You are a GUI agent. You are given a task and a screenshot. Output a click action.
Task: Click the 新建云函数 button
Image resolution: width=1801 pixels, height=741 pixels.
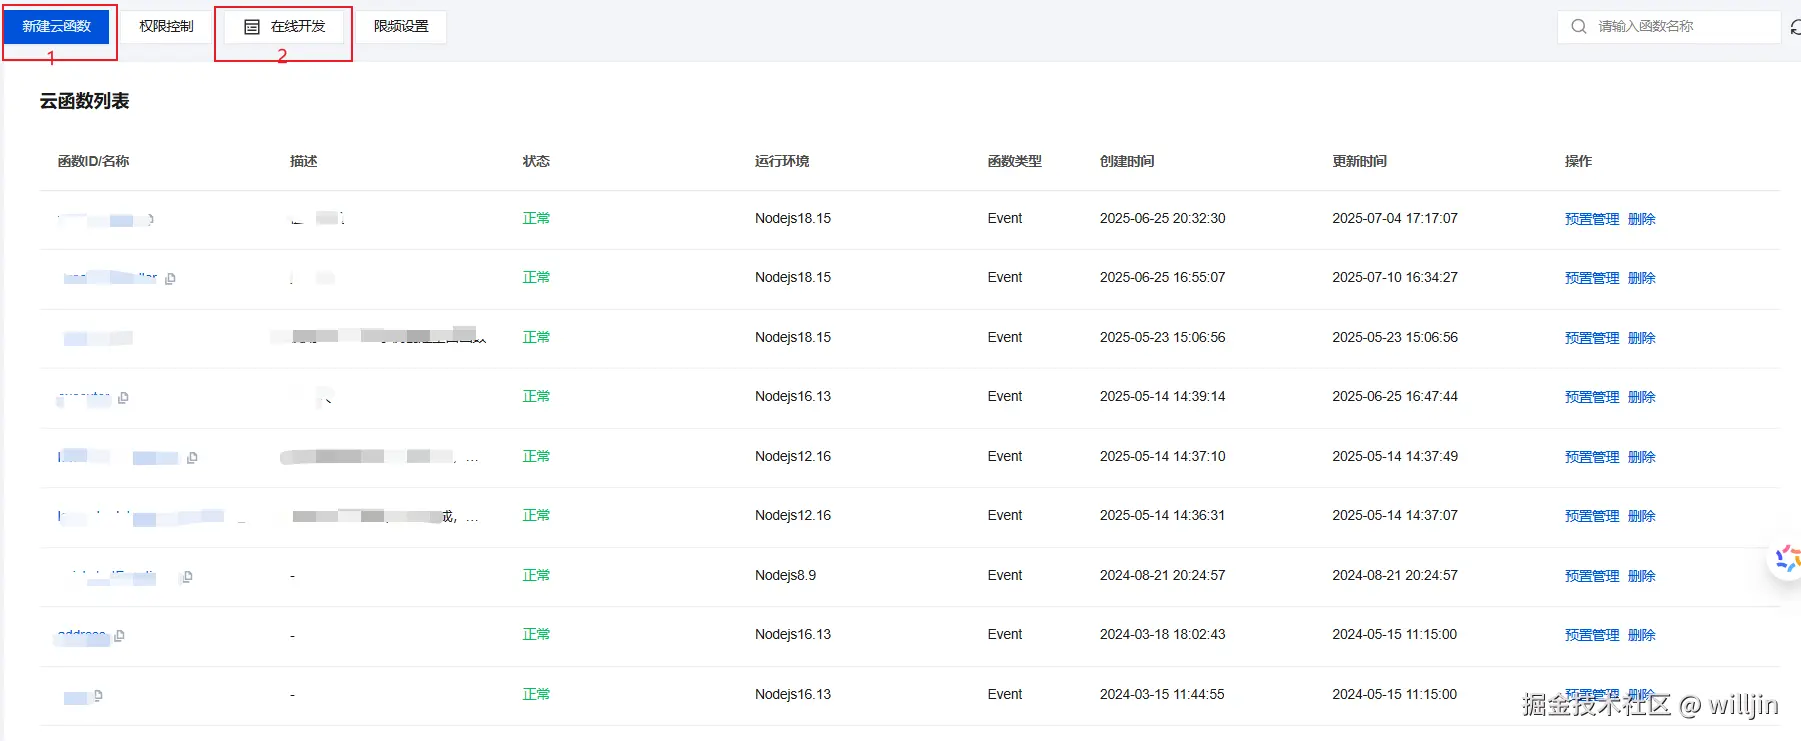pos(57,27)
